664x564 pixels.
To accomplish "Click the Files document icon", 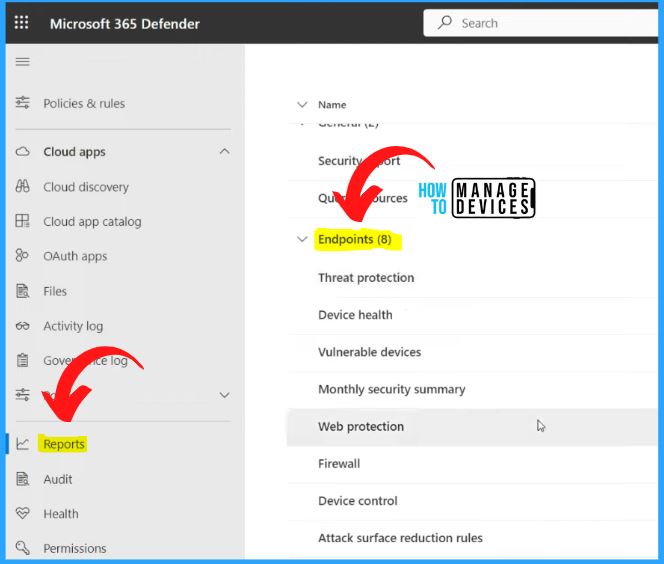I will [x=22, y=291].
